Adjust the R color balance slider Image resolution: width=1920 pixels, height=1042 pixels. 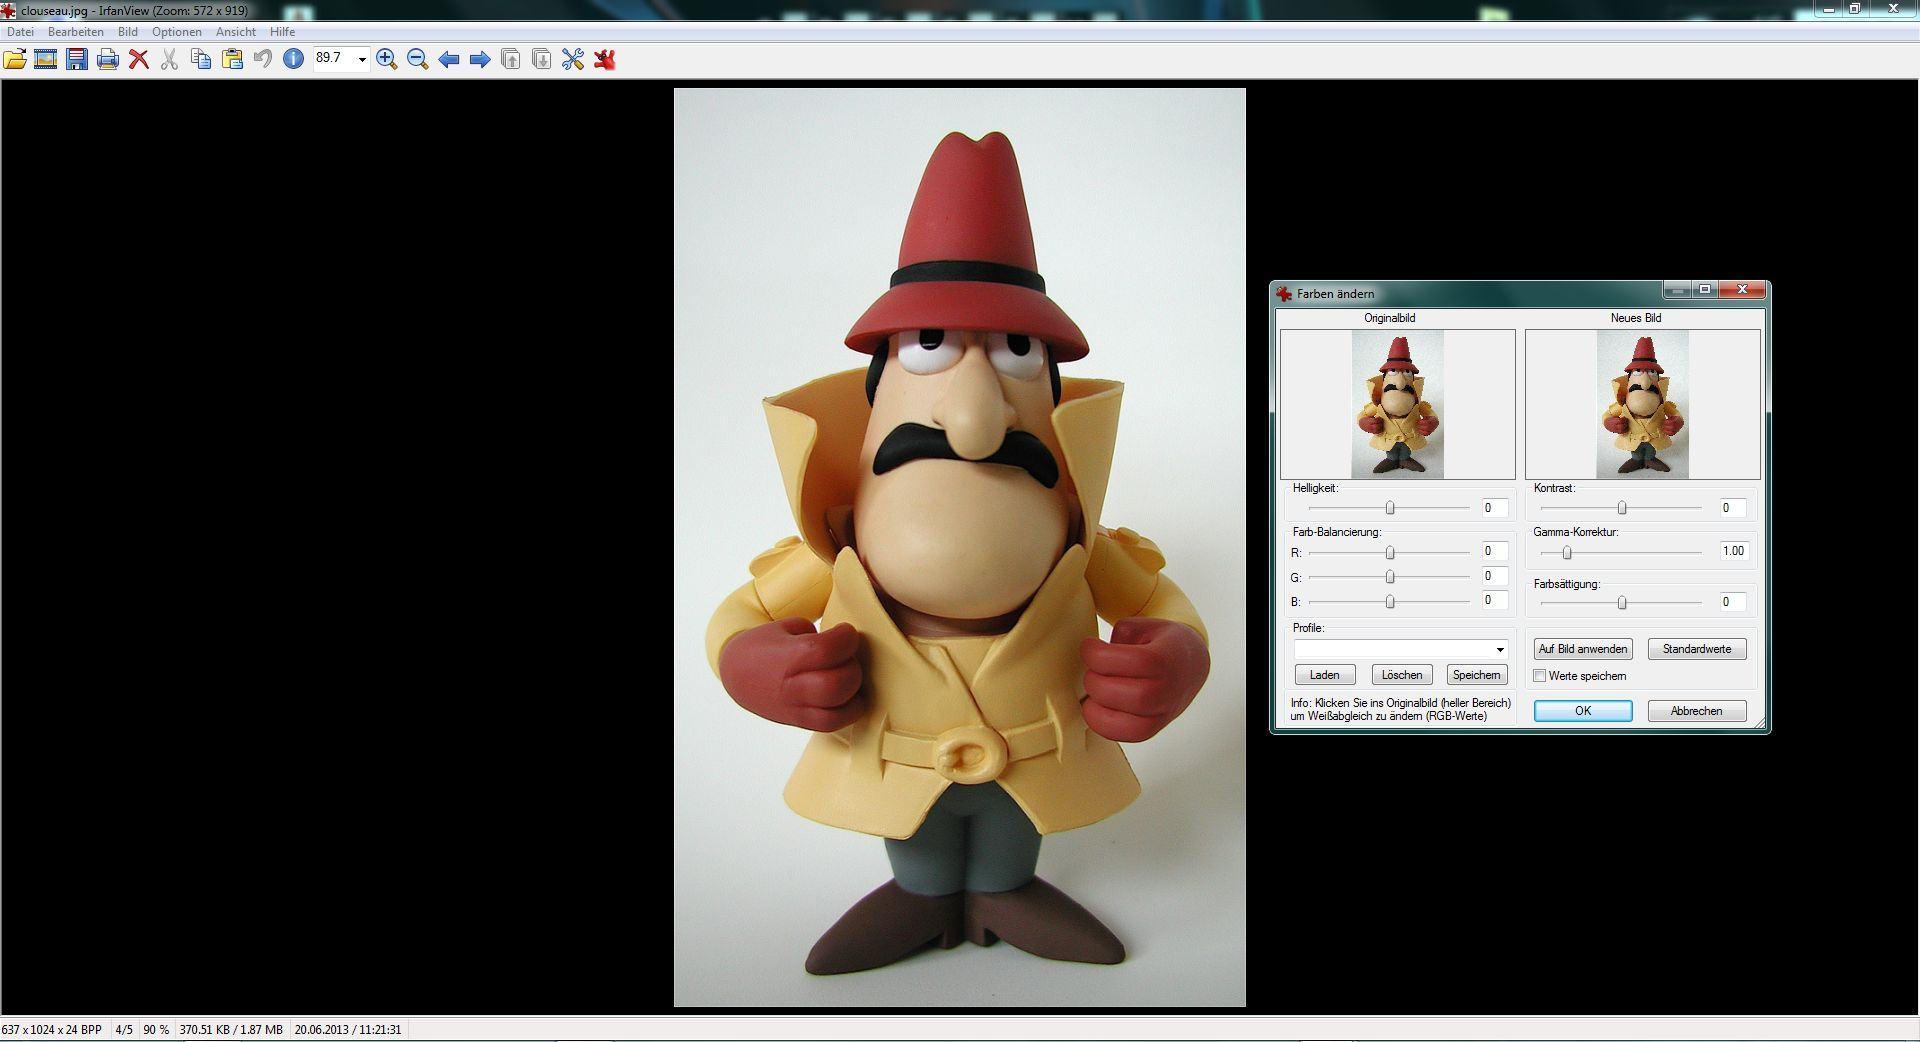pyautogui.click(x=1390, y=553)
